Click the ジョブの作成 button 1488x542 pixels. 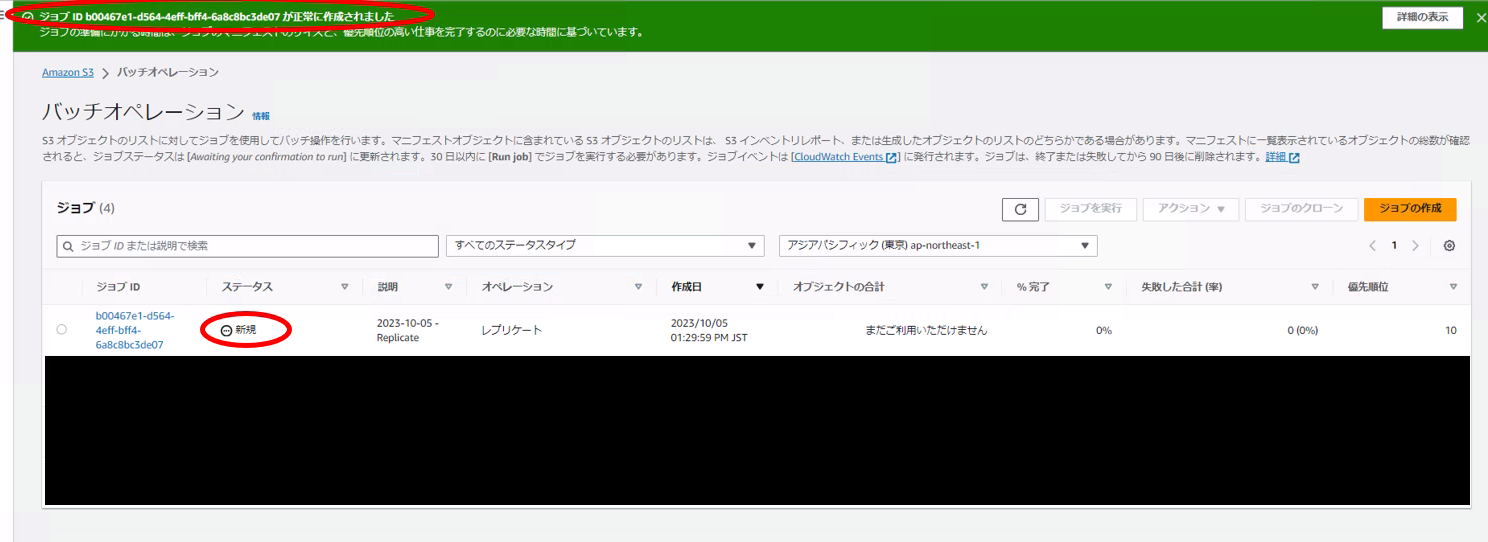click(1409, 209)
